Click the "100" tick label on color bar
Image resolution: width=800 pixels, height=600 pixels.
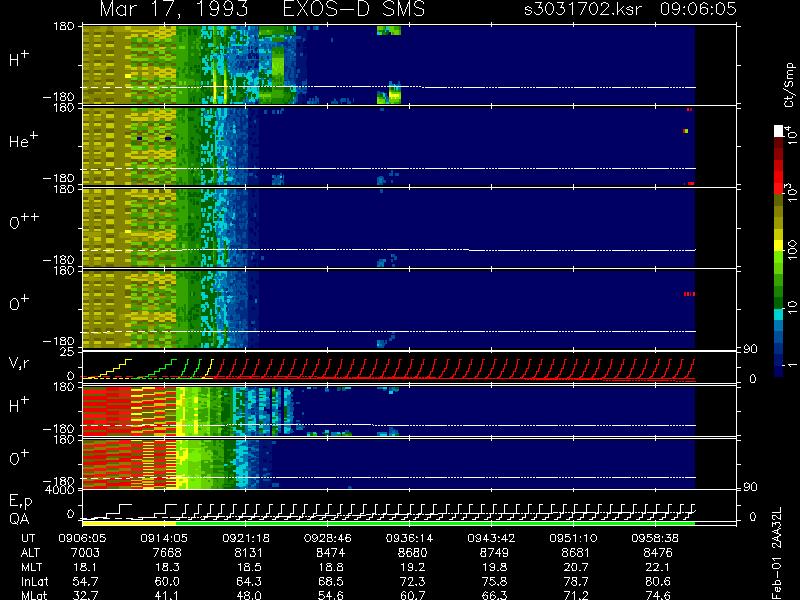(790, 251)
